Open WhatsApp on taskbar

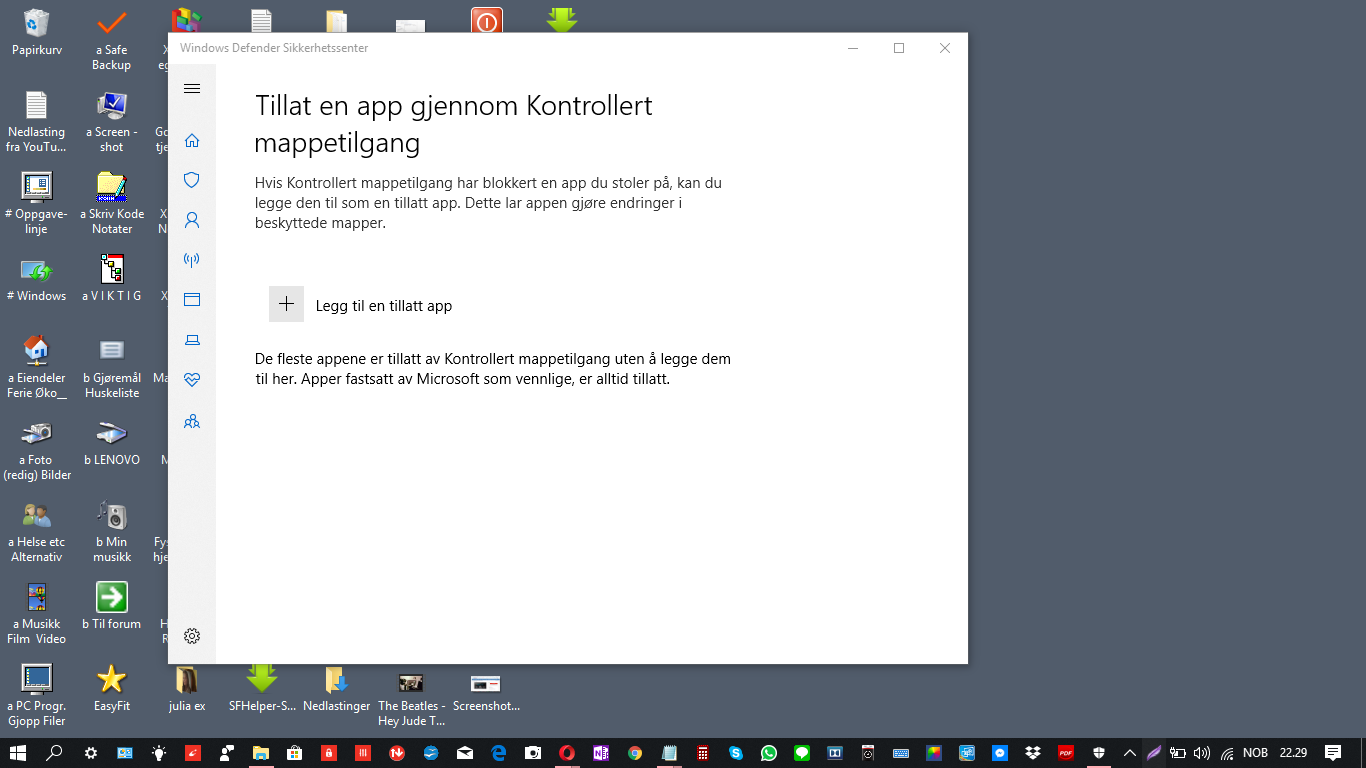click(x=768, y=753)
